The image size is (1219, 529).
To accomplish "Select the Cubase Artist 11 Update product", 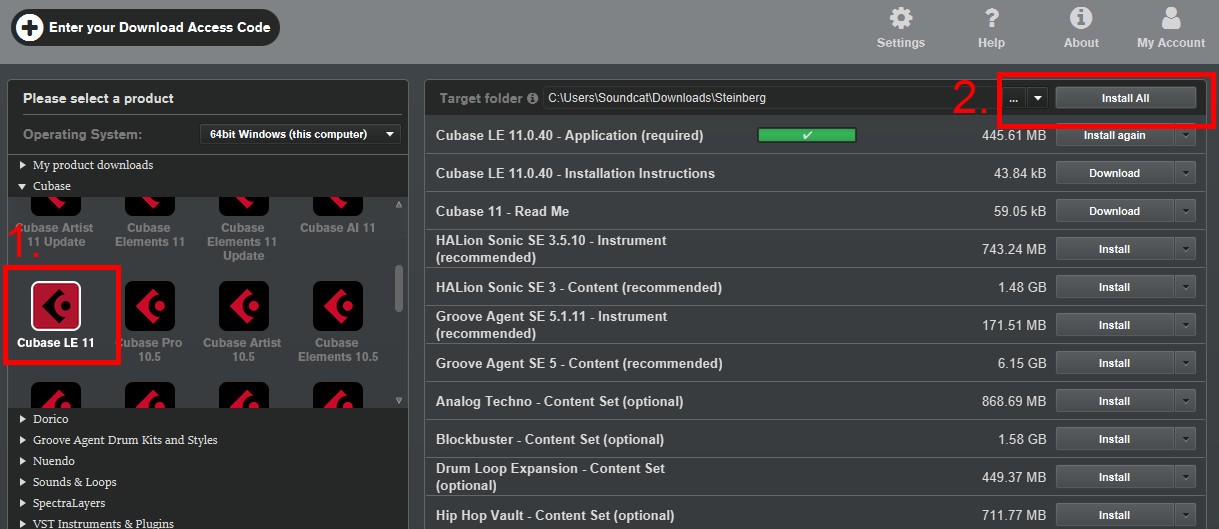I will [x=57, y=223].
